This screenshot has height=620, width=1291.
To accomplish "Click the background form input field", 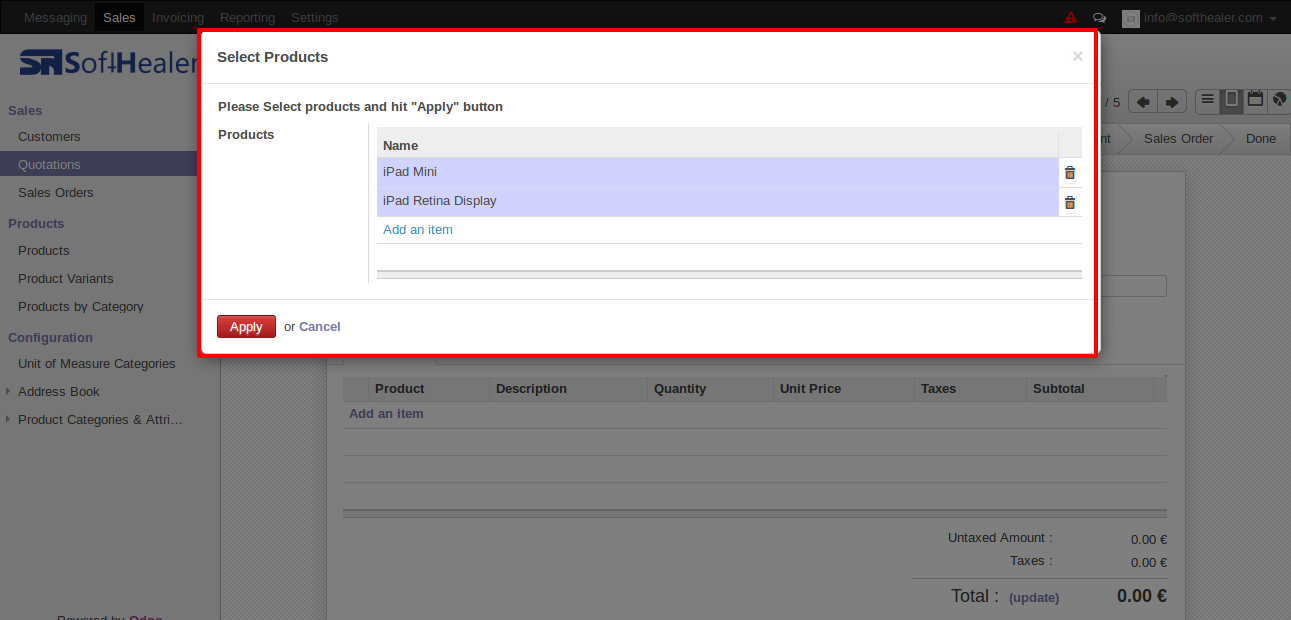I will coord(1132,286).
